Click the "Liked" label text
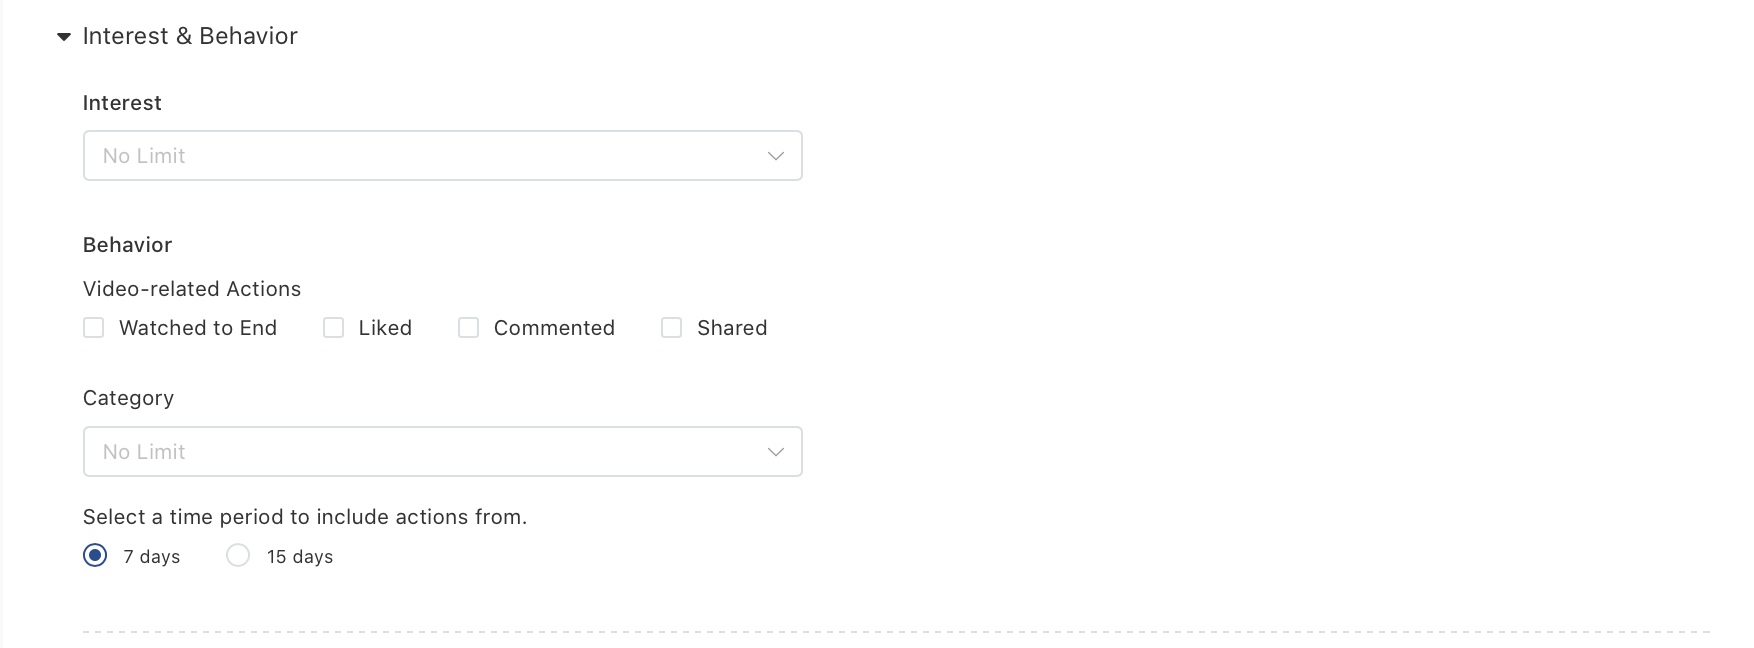This screenshot has width=1754, height=648. [x=385, y=328]
